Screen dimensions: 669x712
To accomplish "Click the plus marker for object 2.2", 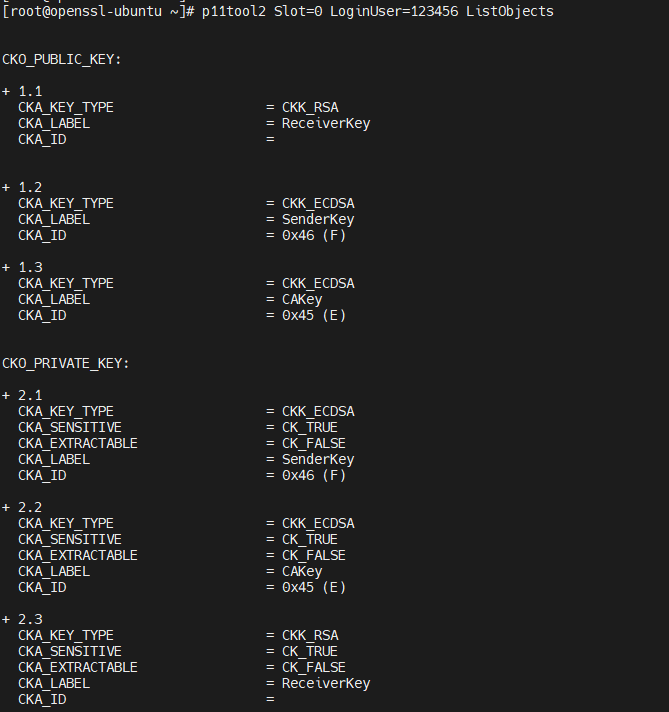I will (6, 507).
